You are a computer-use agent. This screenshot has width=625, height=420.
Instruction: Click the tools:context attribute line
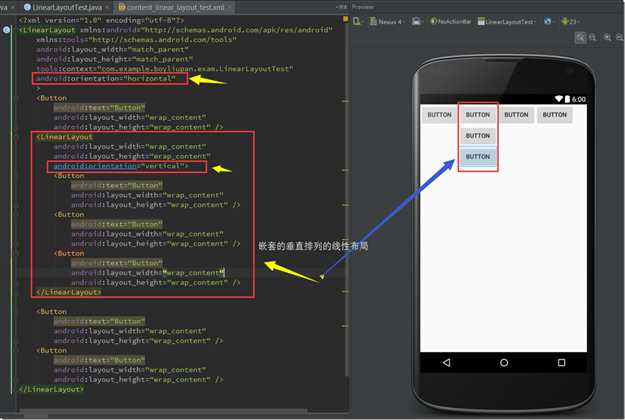[x=164, y=69]
